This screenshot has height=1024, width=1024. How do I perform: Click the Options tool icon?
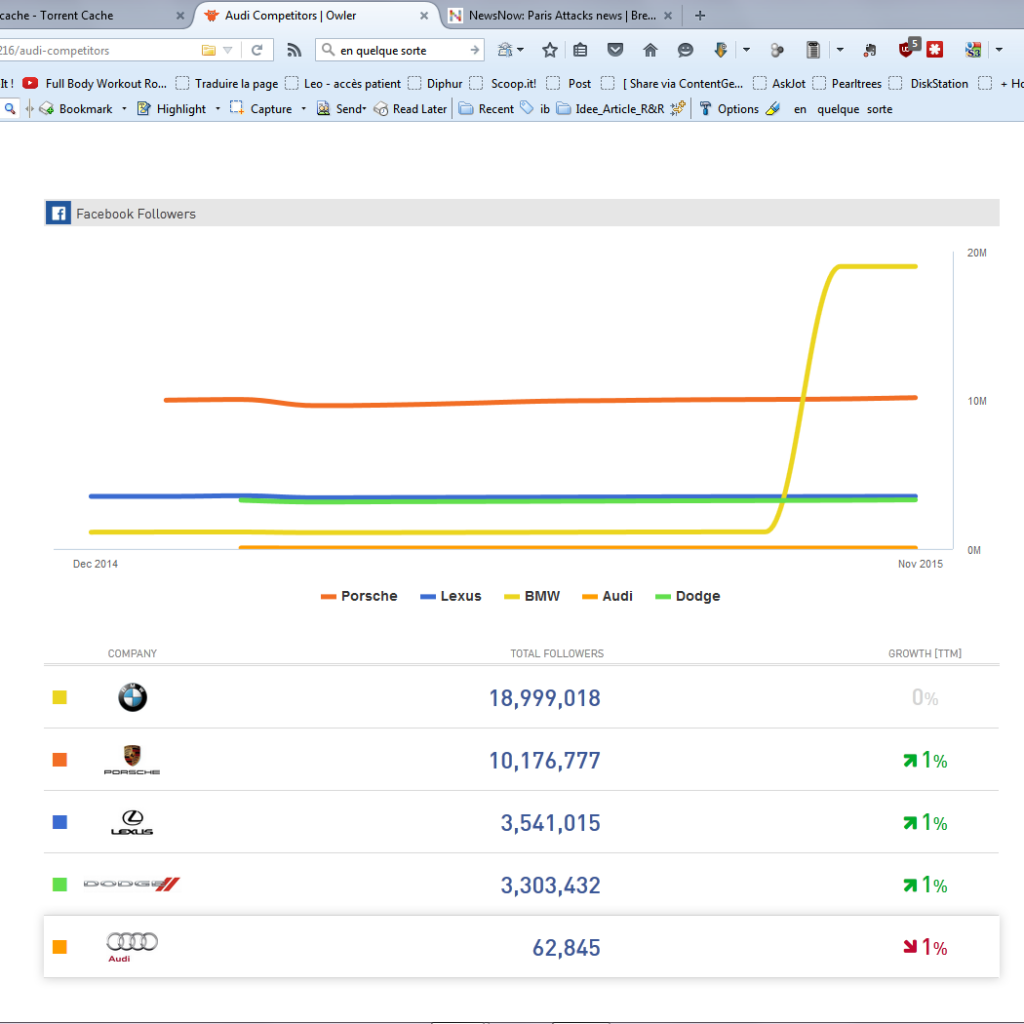click(x=705, y=108)
